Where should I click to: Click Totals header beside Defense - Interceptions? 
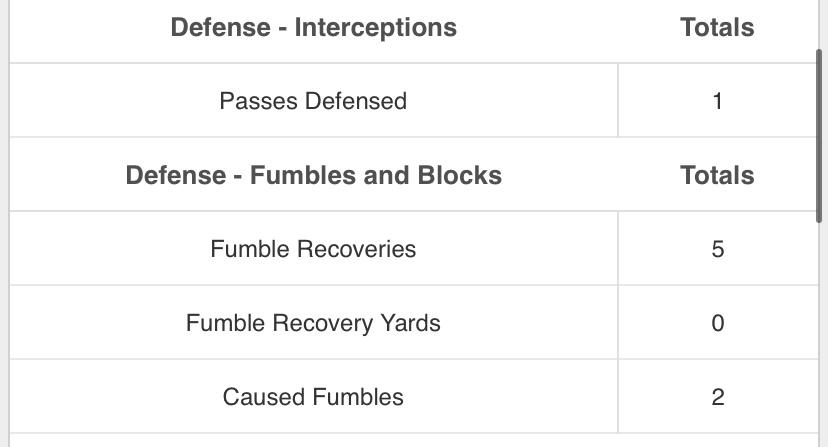tap(717, 28)
